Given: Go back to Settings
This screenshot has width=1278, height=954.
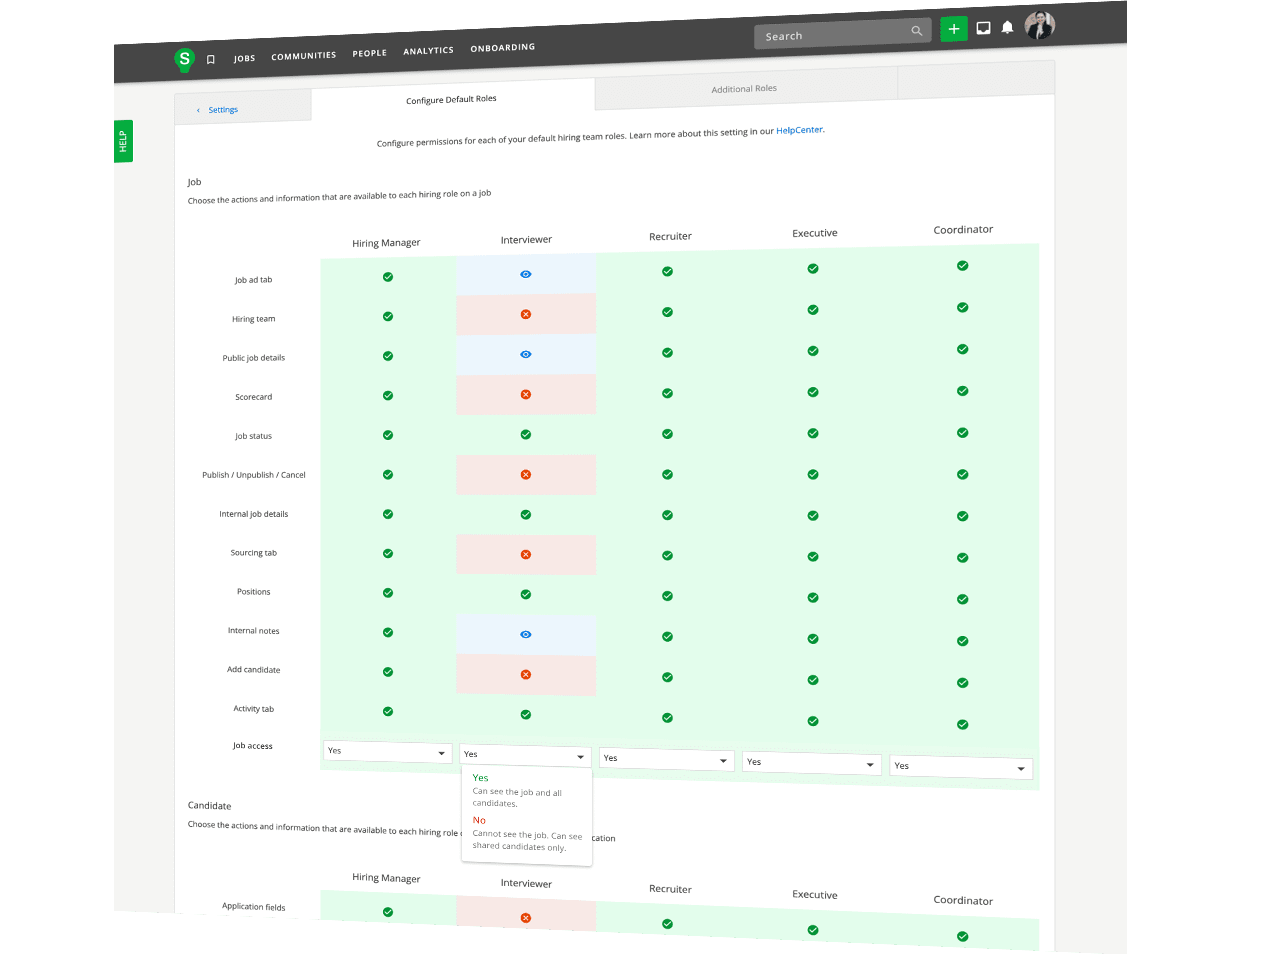Looking at the screenshot, I should point(222,110).
